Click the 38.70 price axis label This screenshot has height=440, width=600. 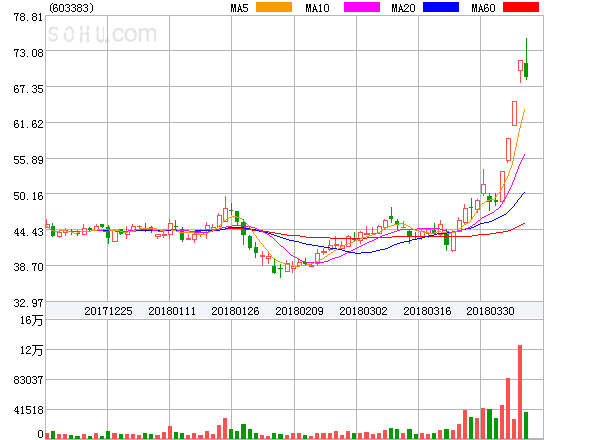tap(28, 267)
